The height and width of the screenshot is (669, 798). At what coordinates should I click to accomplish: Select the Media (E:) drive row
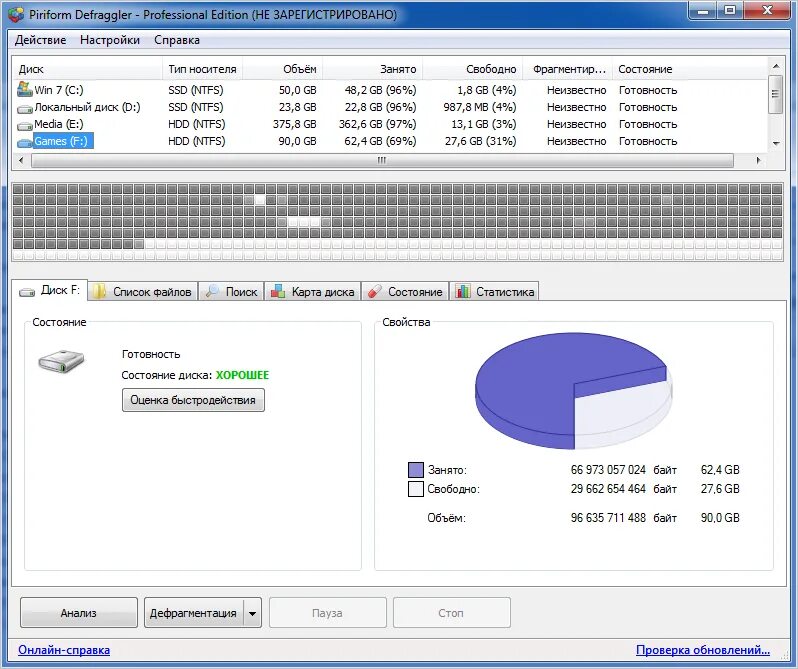pos(390,124)
